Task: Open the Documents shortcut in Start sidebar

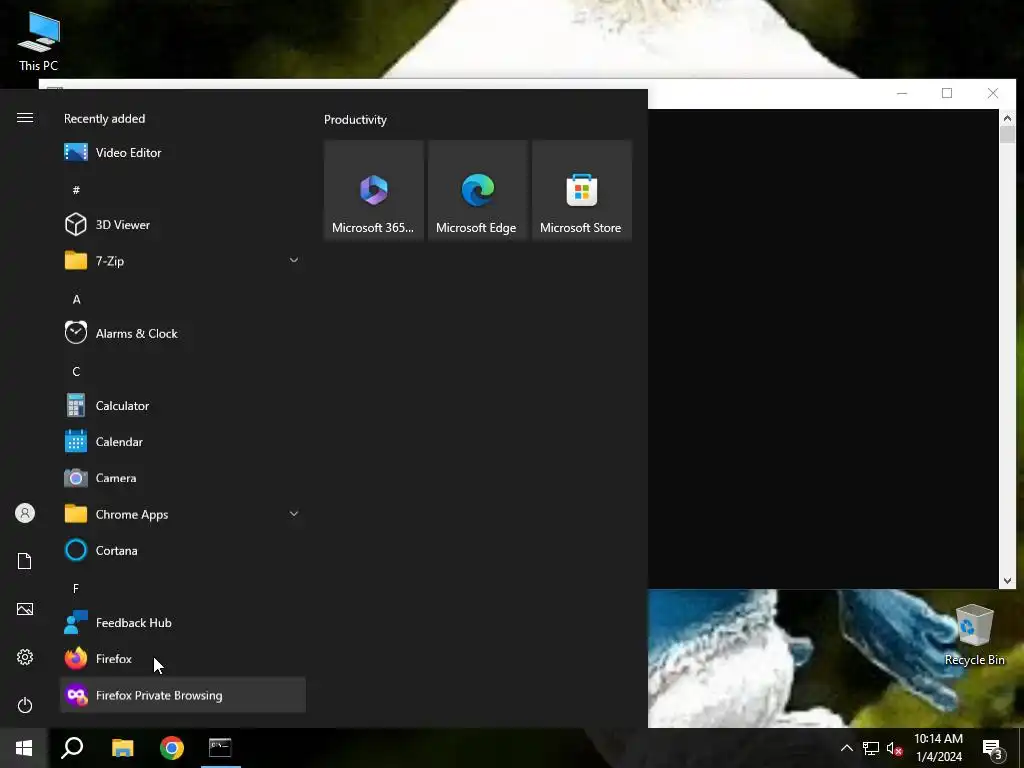Action: click(x=25, y=561)
